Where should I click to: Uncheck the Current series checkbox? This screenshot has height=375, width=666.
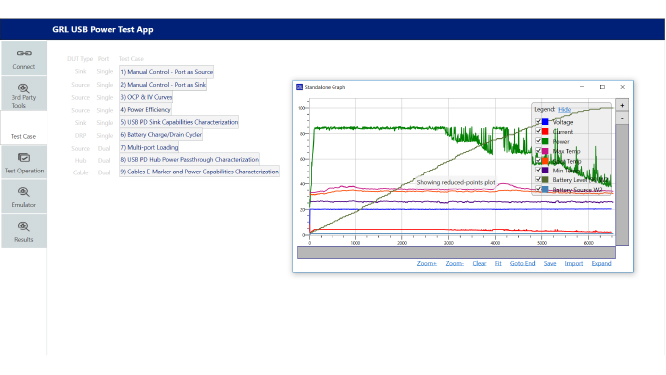tap(538, 131)
